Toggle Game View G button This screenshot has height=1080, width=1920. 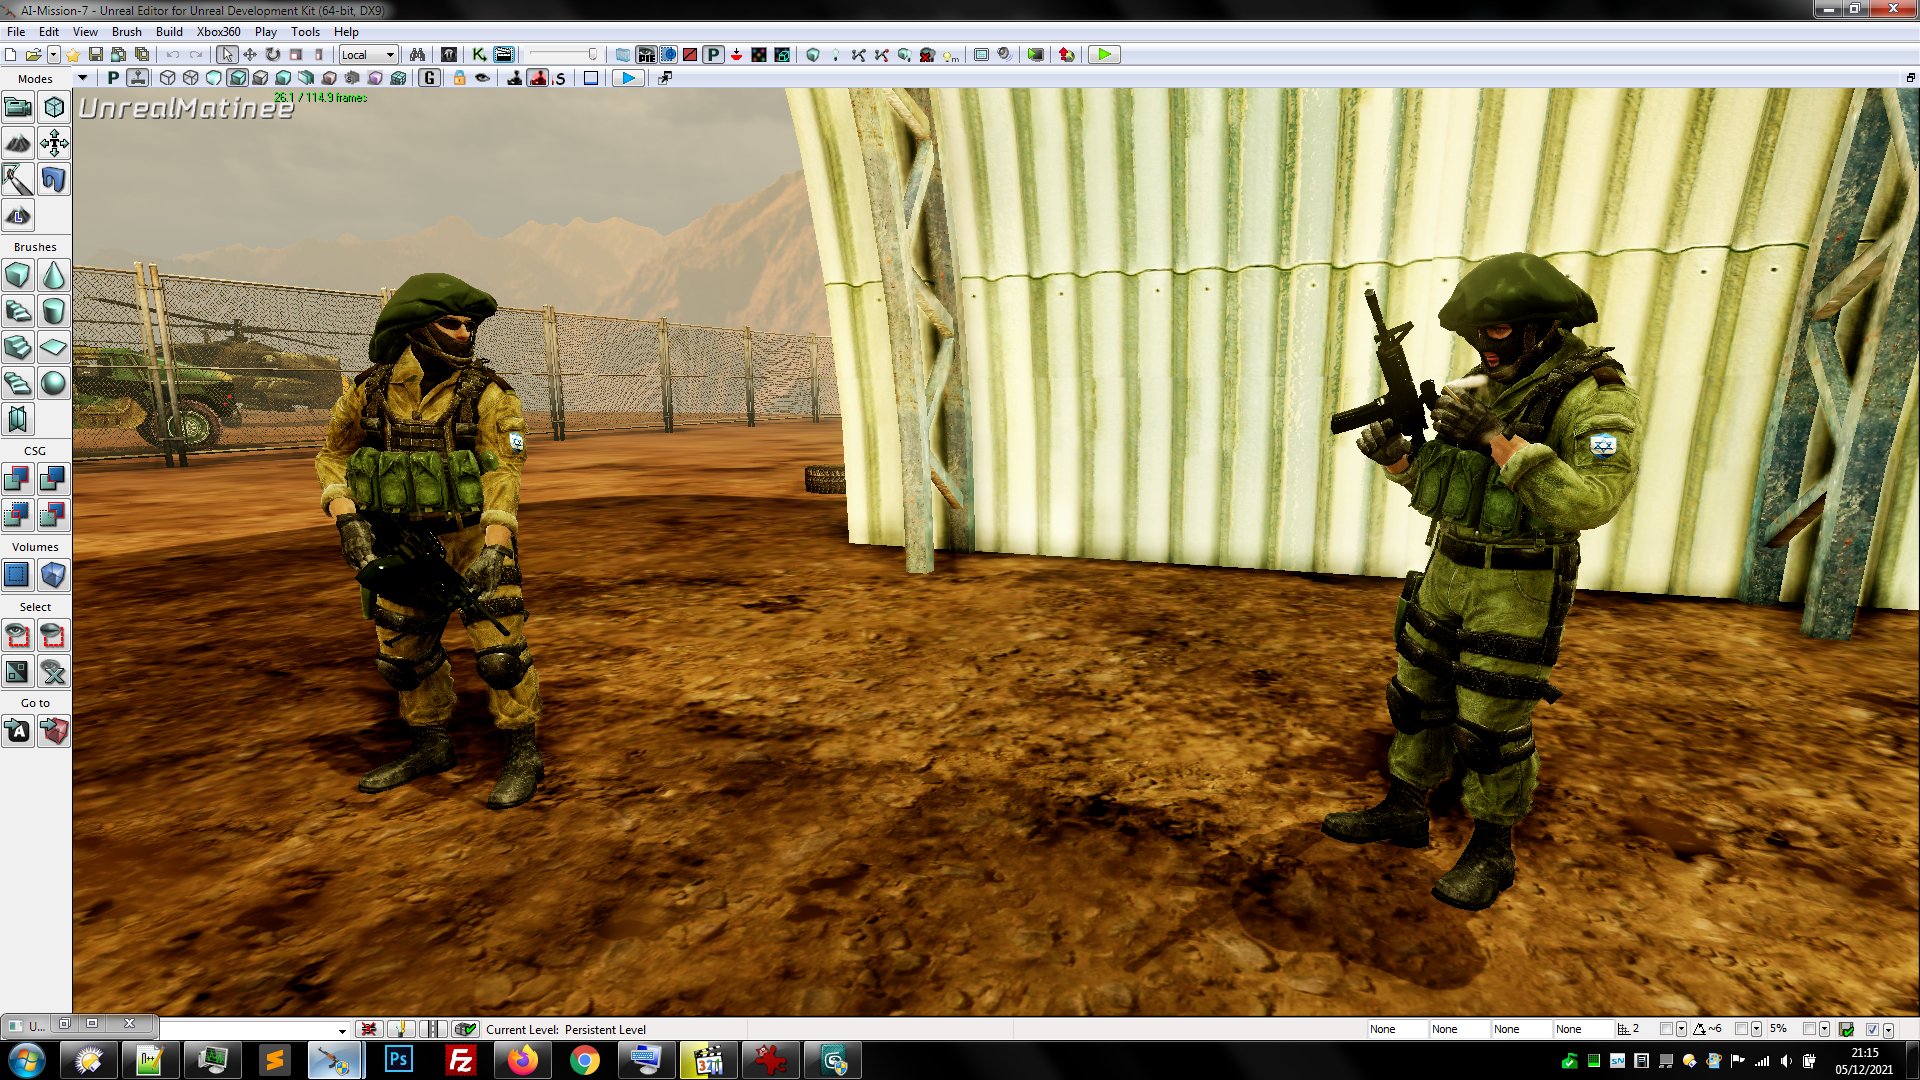pyautogui.click(x=430, y=78)
